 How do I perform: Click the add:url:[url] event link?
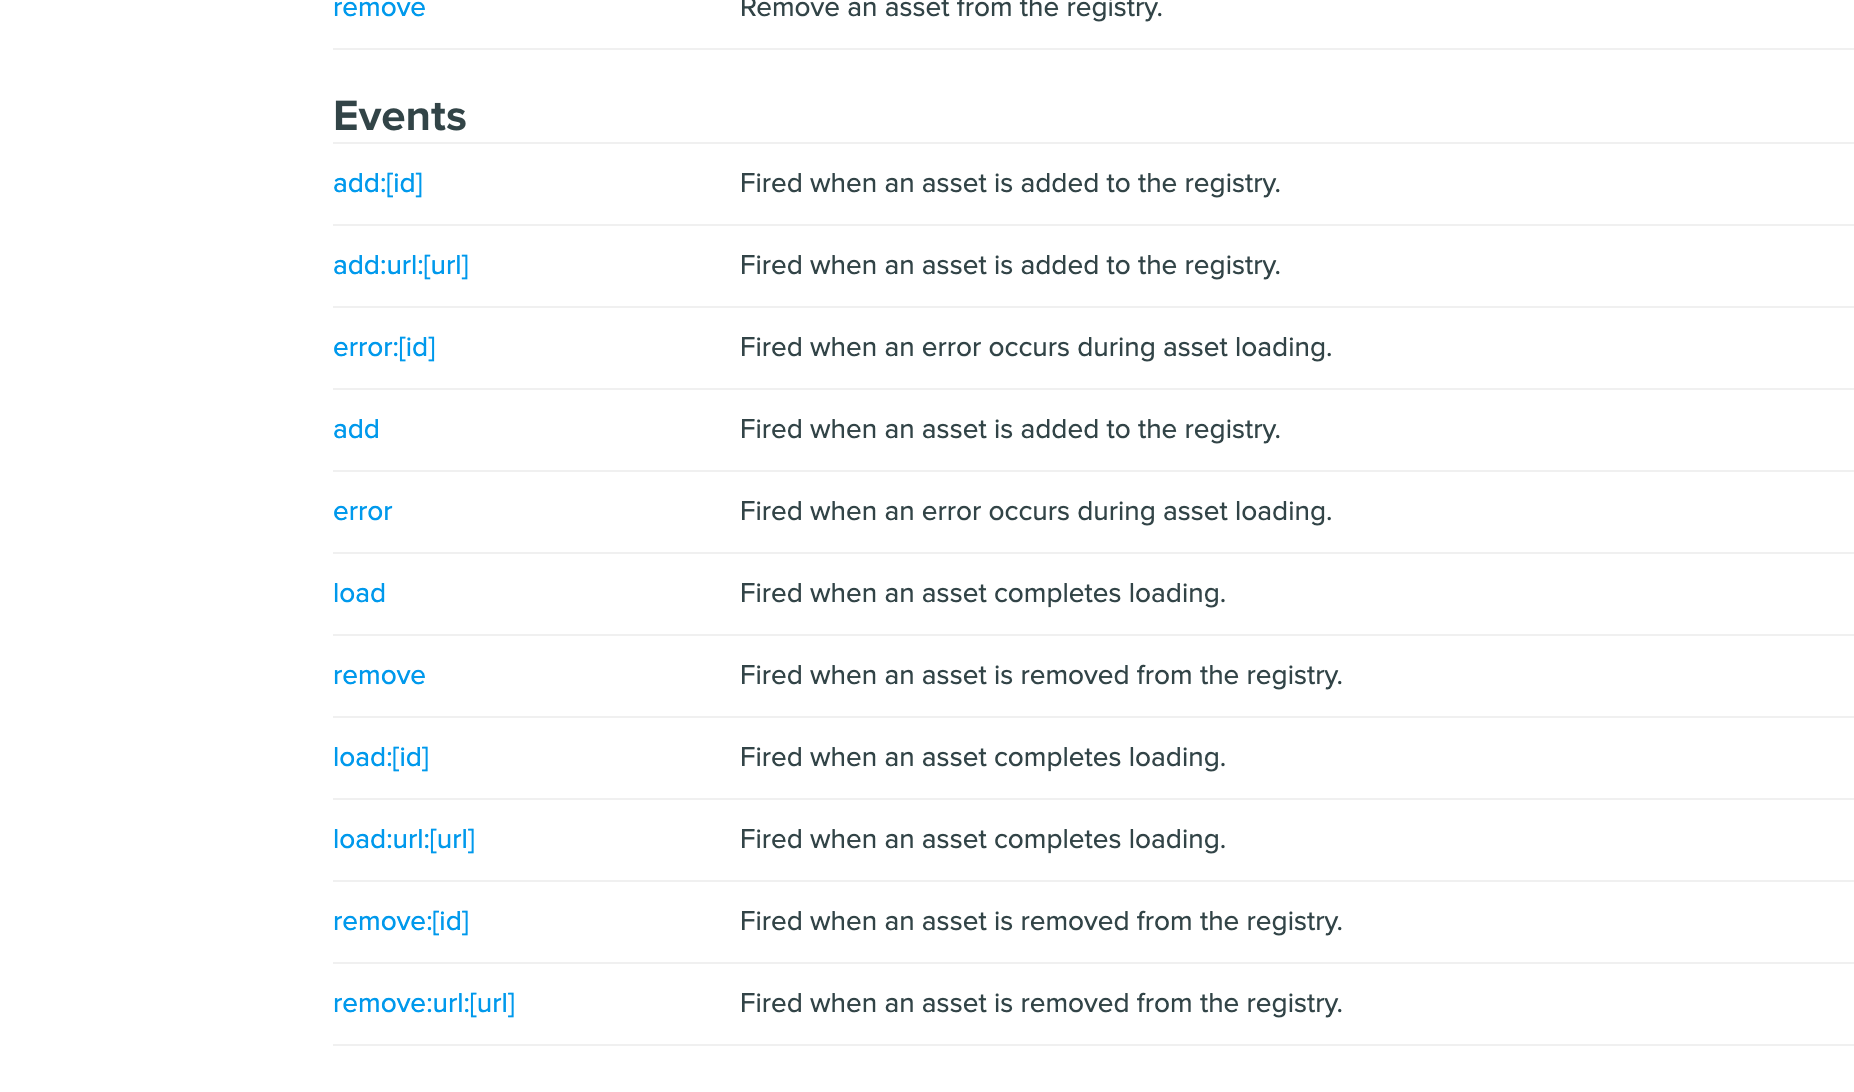tap(400, 266)
